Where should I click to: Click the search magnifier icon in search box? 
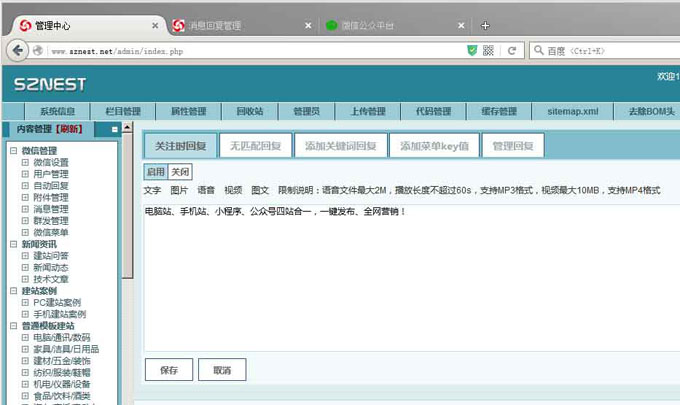click(538, 50)
